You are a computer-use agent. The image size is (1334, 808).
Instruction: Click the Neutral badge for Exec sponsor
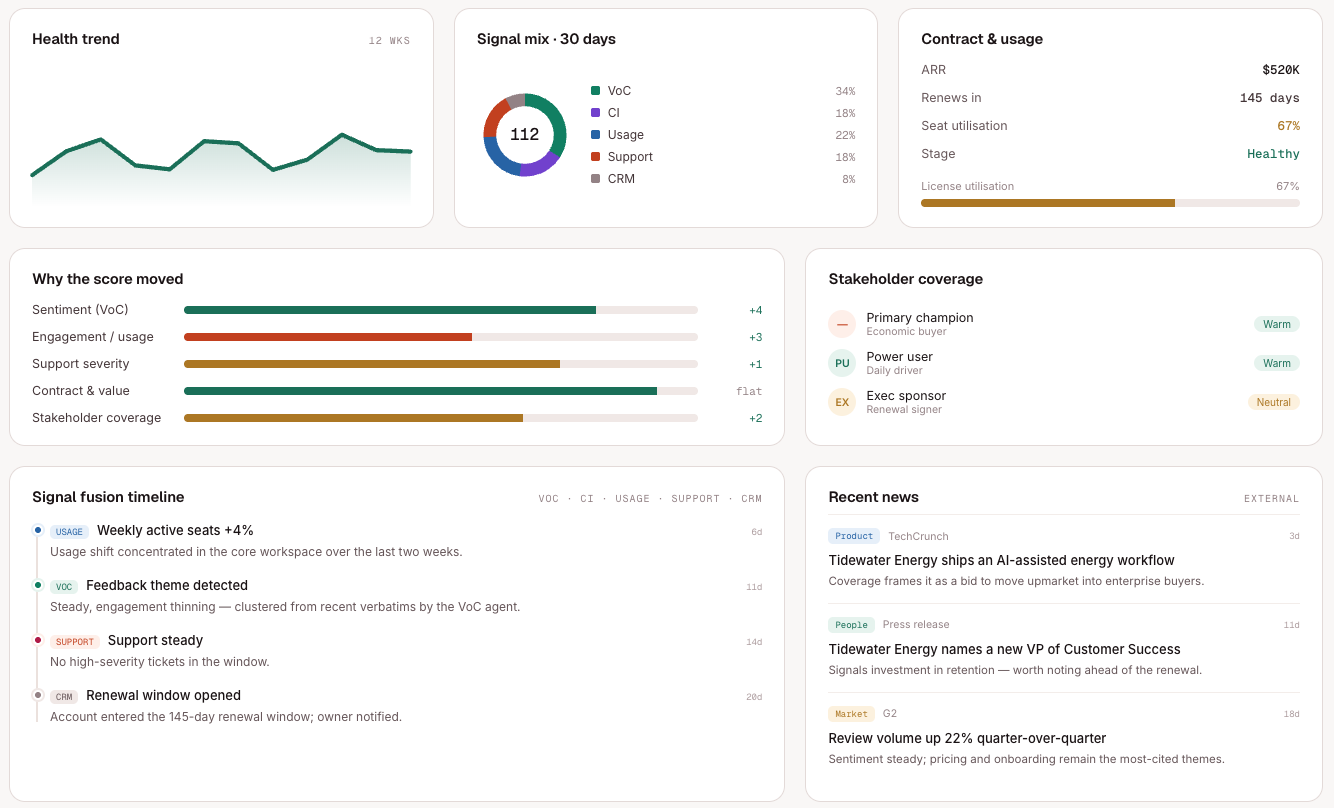[1273, 402]
